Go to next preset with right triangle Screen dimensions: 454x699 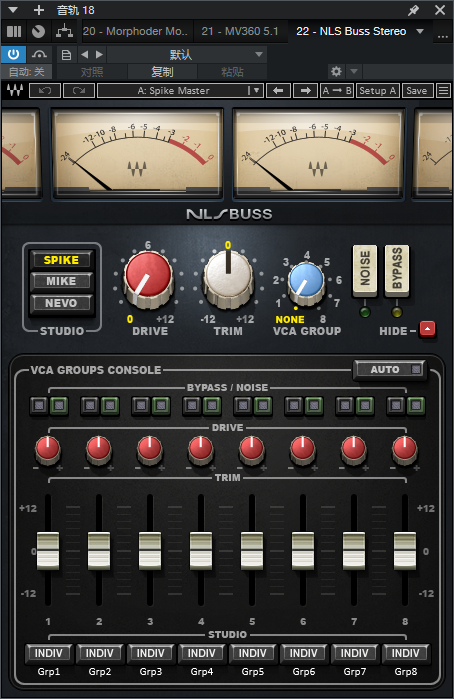point(99,55)
